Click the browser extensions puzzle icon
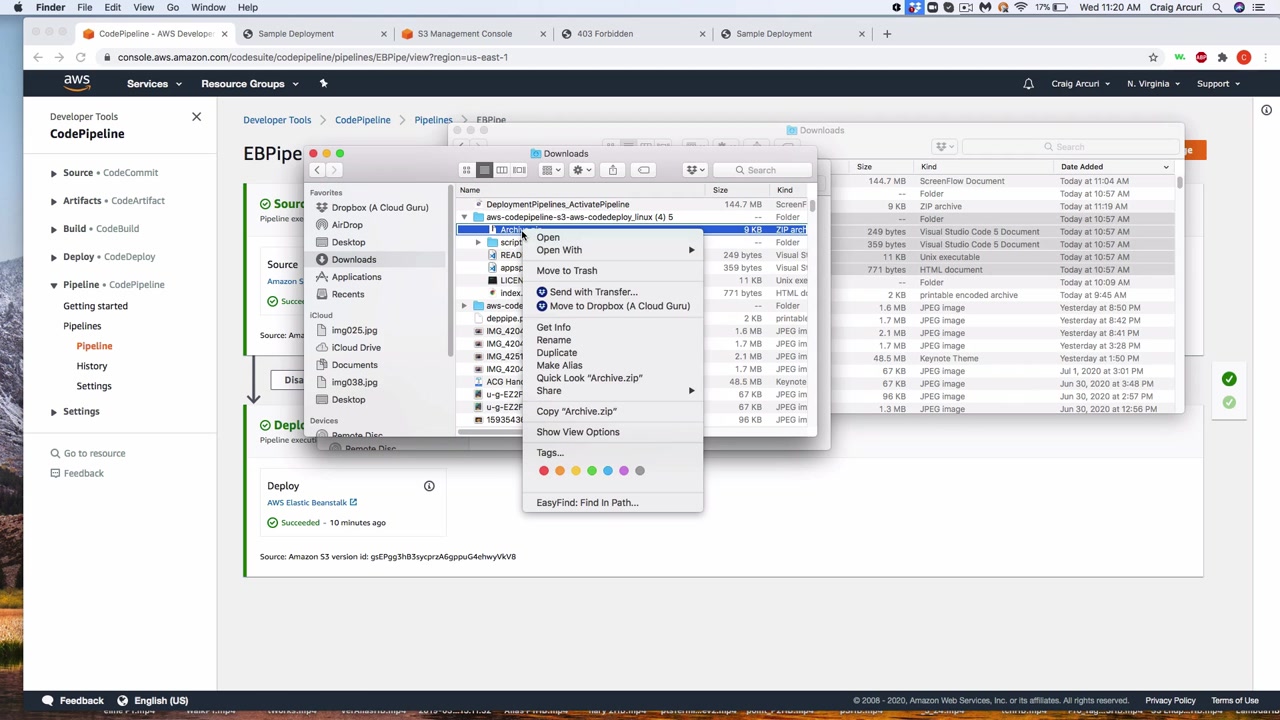1280x720 pixels. click(1222, 57)
